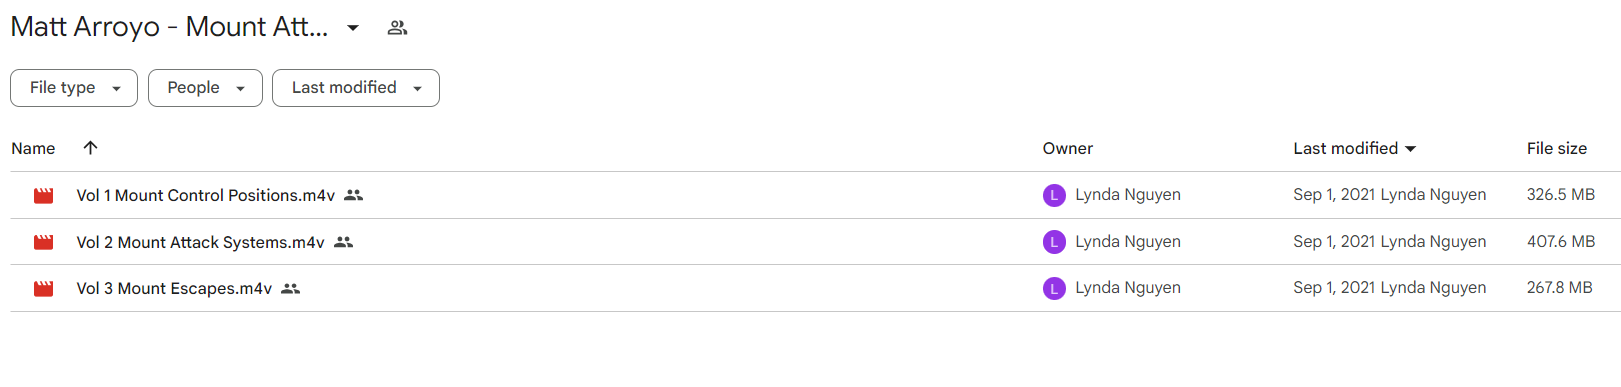Expand the folder title dropdown arrow

point(353,28)
